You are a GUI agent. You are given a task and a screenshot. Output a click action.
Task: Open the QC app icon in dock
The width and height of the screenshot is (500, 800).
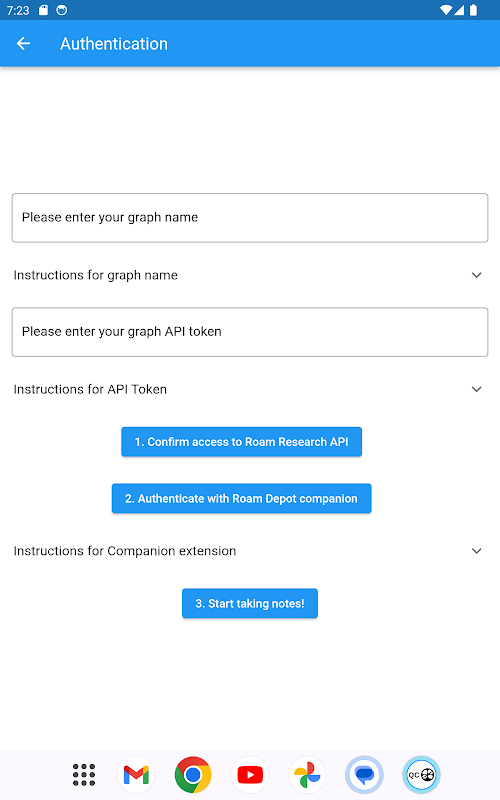421,774
